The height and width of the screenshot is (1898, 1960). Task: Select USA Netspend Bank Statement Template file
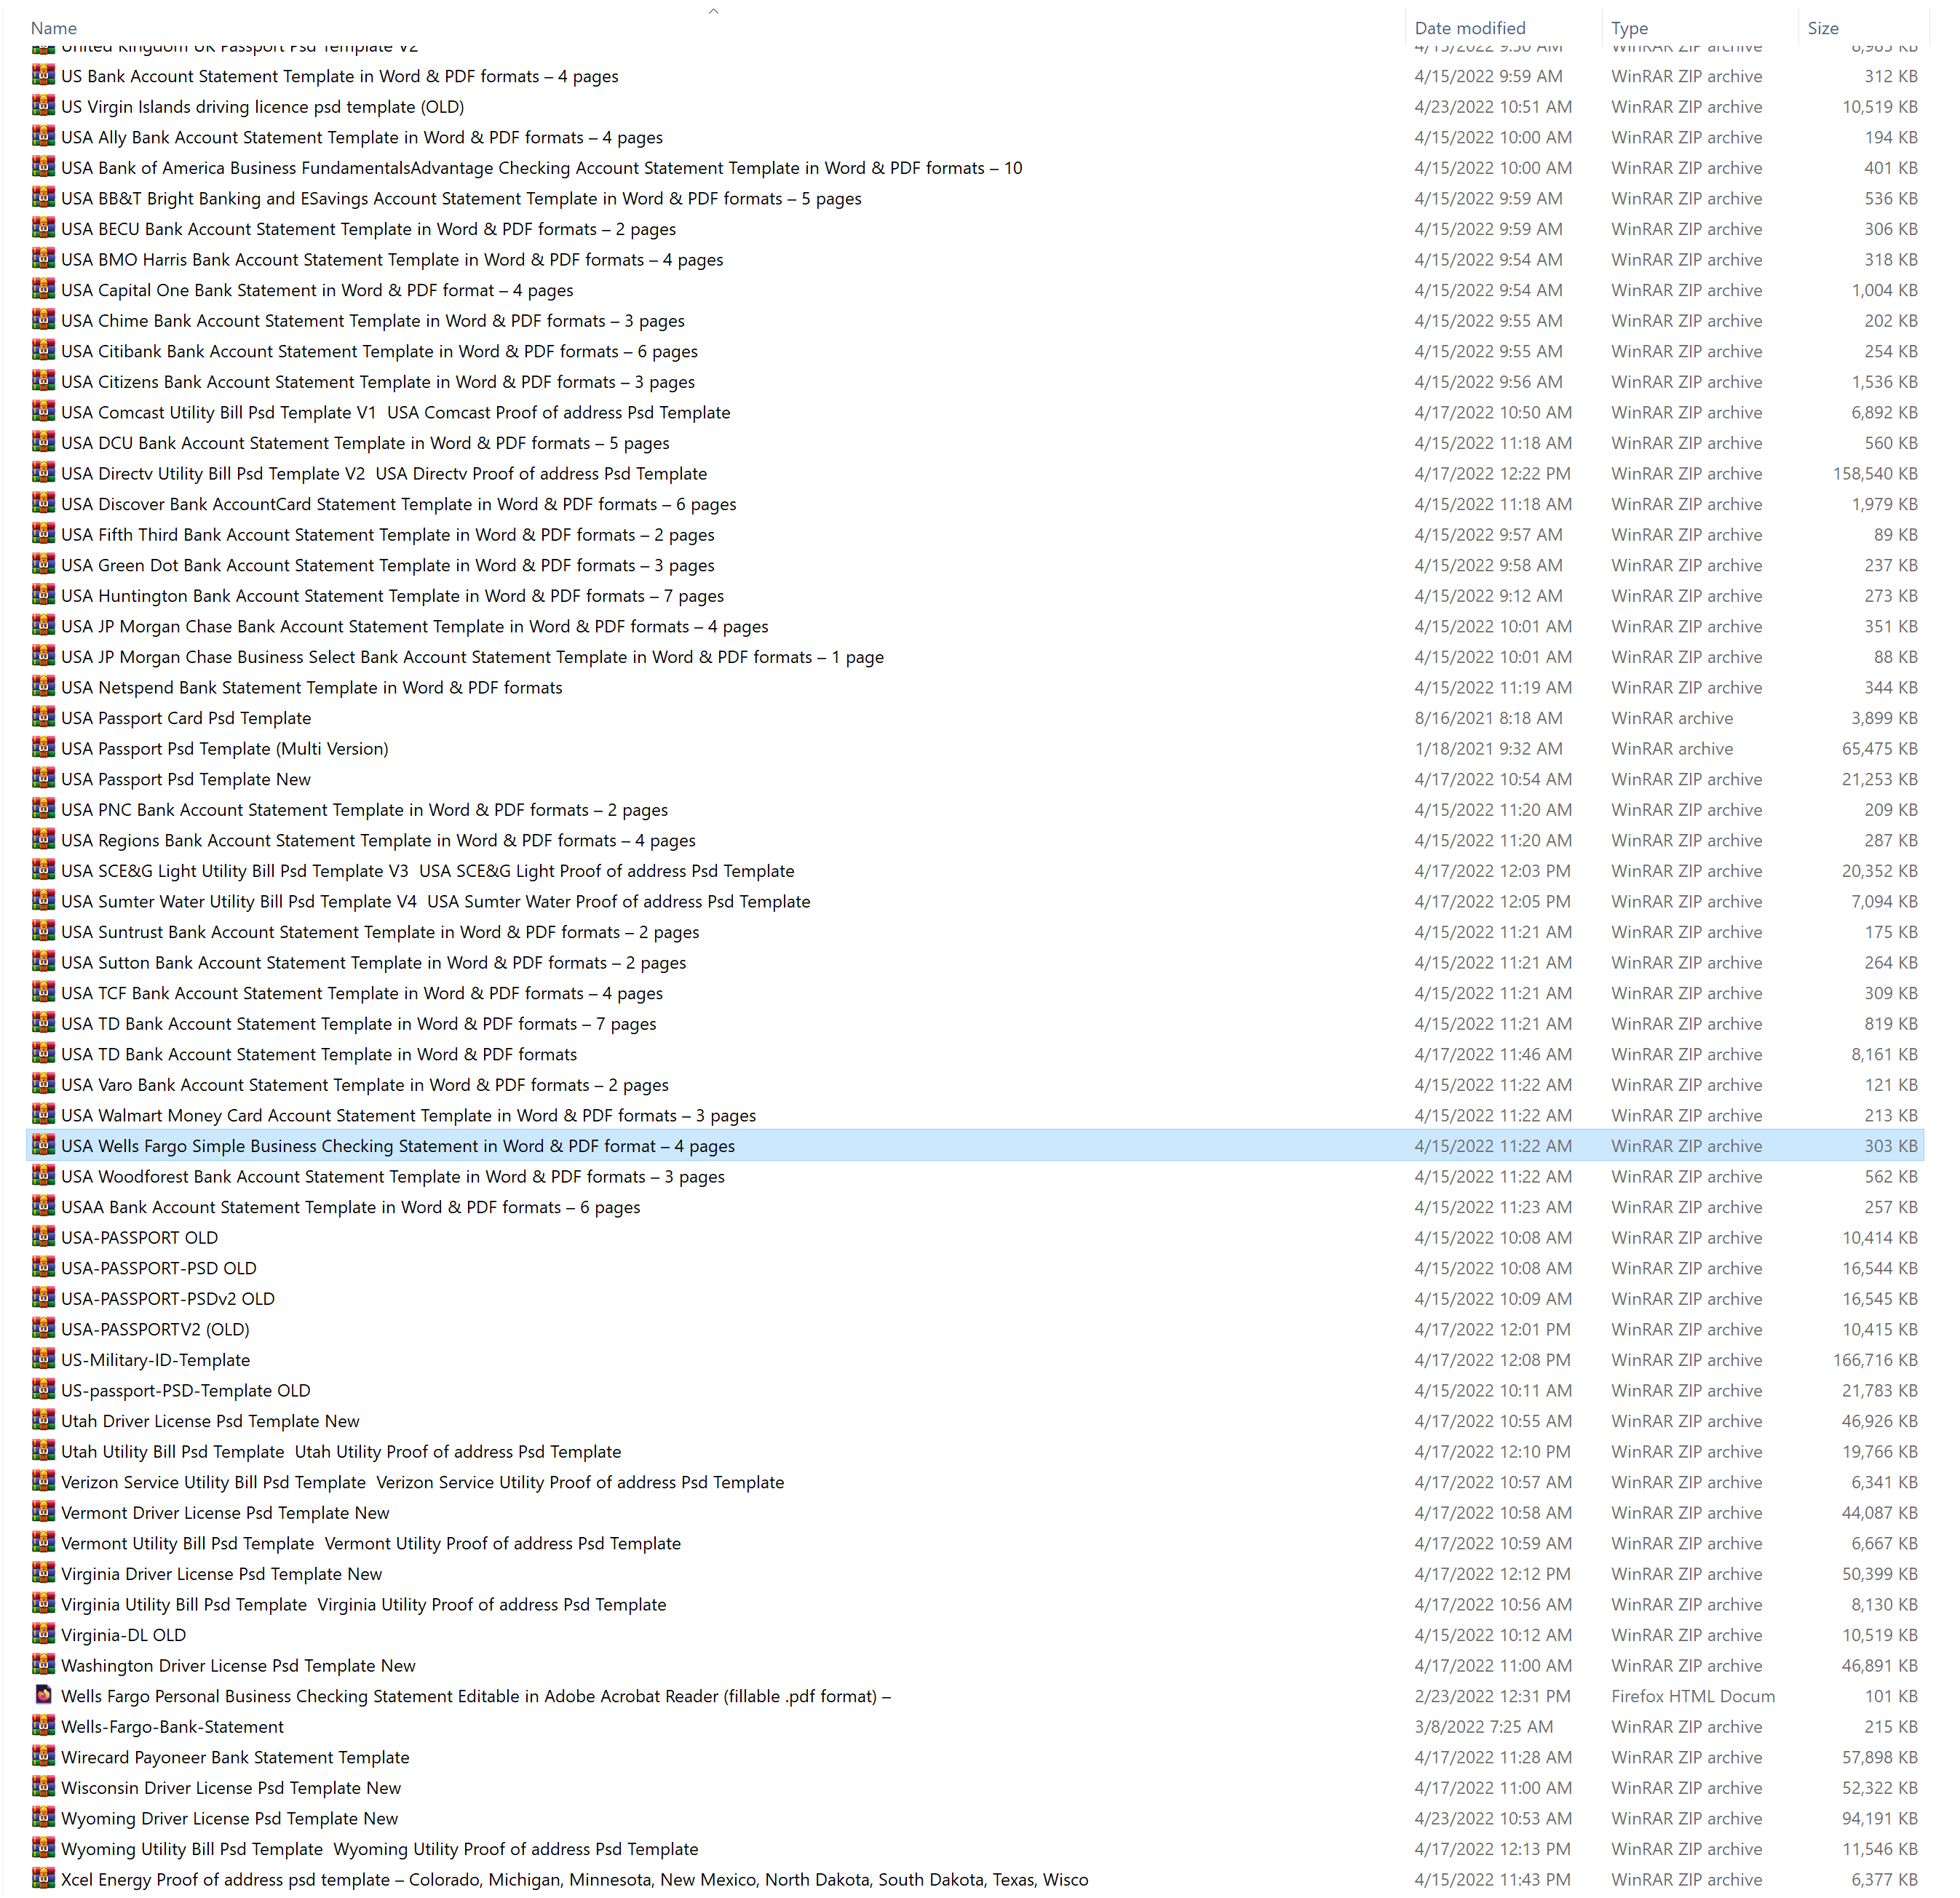coord(311,687)
